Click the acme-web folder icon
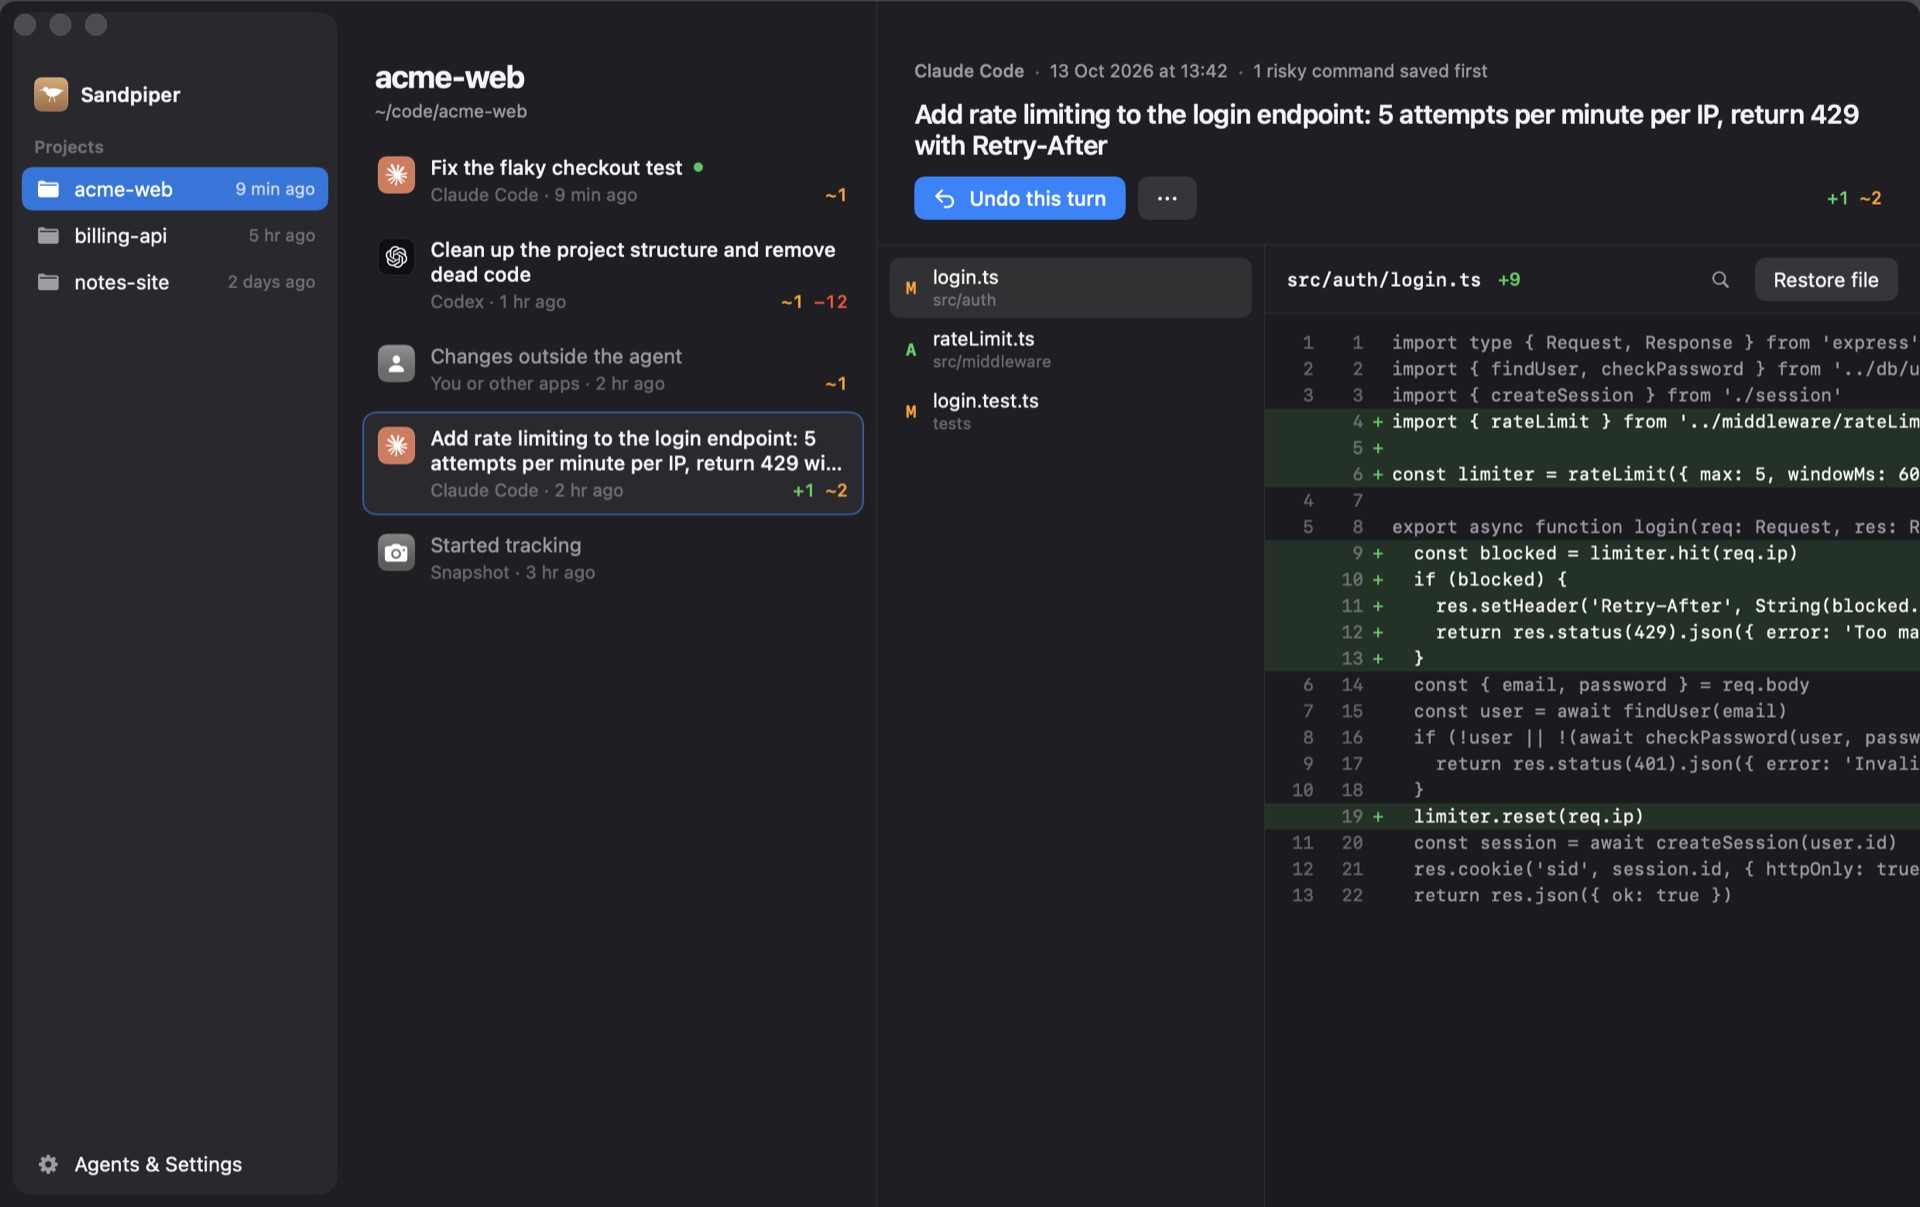This screenshot has height=1207, width=1920. click(x=48, y=189)
